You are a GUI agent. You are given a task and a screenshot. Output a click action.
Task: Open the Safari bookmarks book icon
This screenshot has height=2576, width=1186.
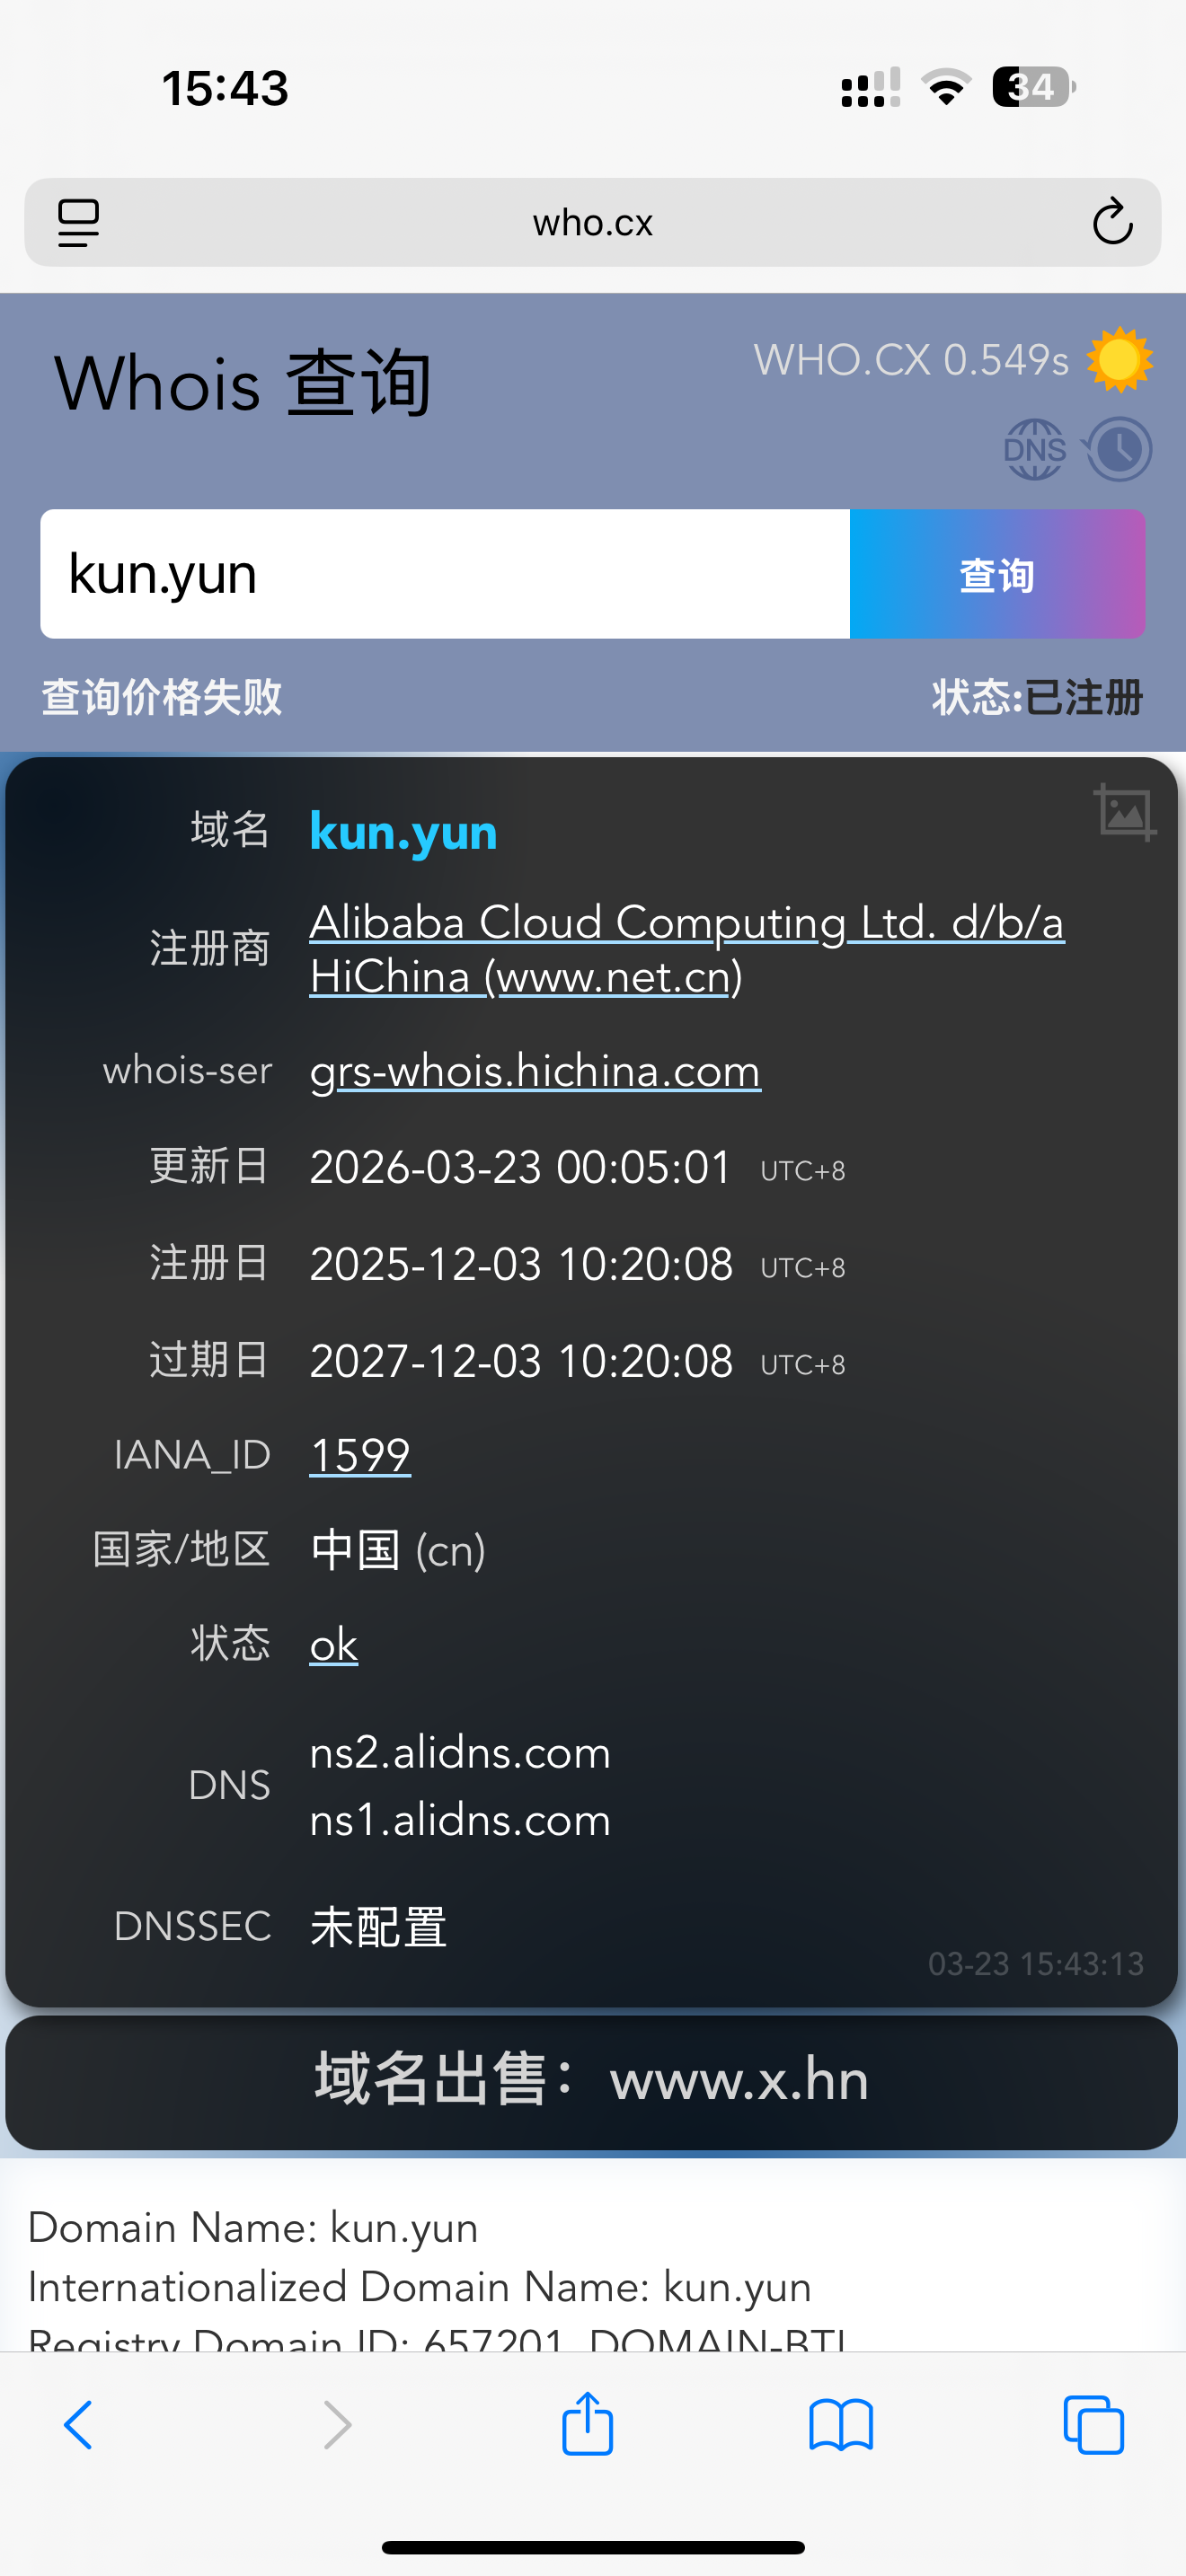click(841, 2425)
